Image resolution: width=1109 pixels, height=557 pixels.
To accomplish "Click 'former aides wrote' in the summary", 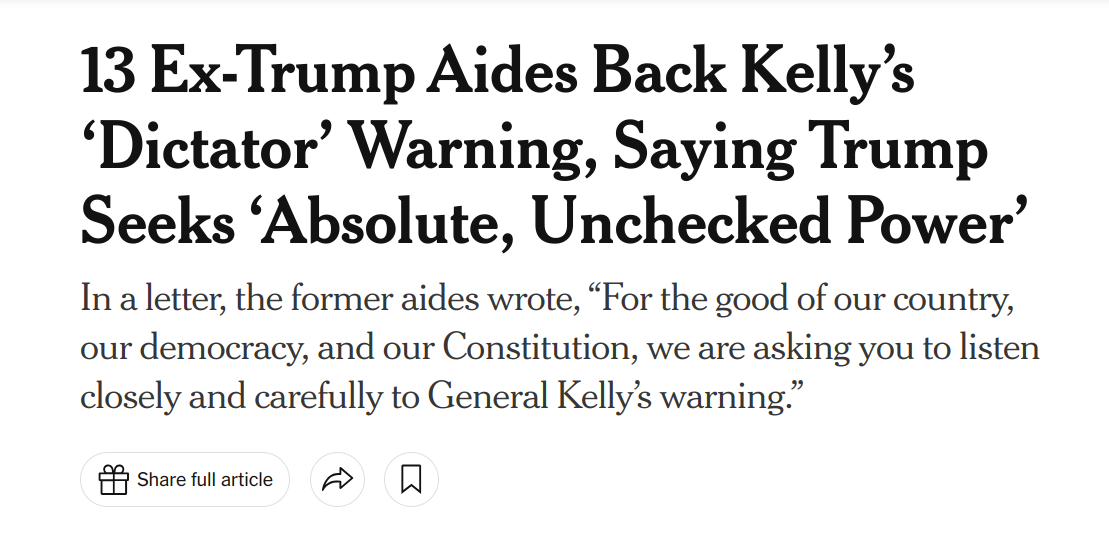I will (431, 299).
